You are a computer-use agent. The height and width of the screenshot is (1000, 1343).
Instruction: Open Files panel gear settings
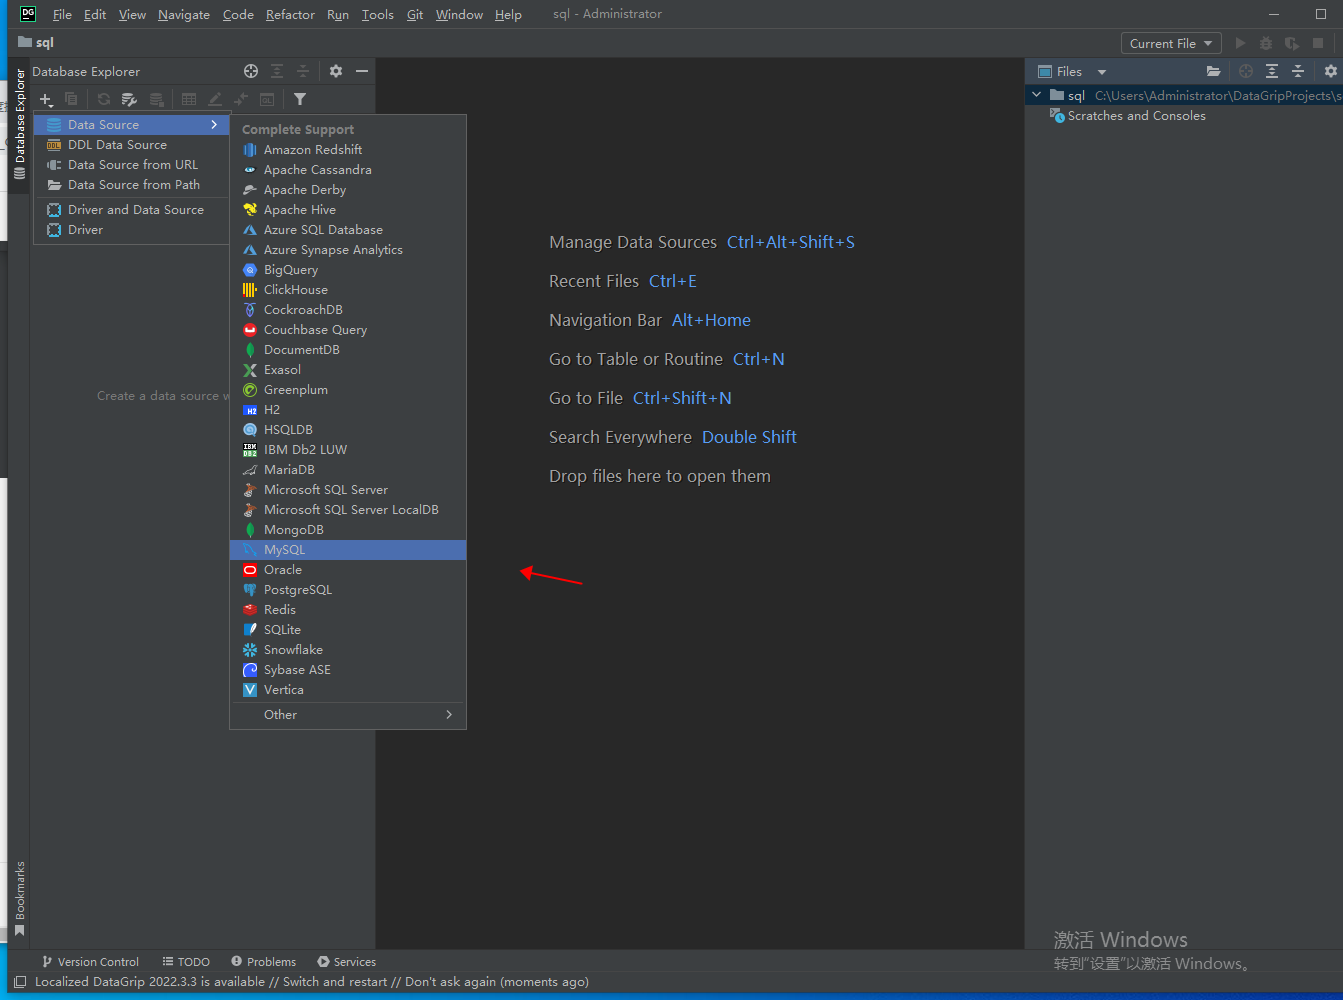[1331, 71]
